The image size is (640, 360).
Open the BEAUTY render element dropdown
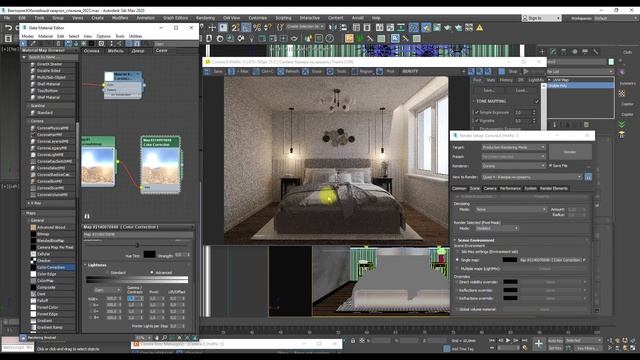pyautogui.click(x=433, y=71)
